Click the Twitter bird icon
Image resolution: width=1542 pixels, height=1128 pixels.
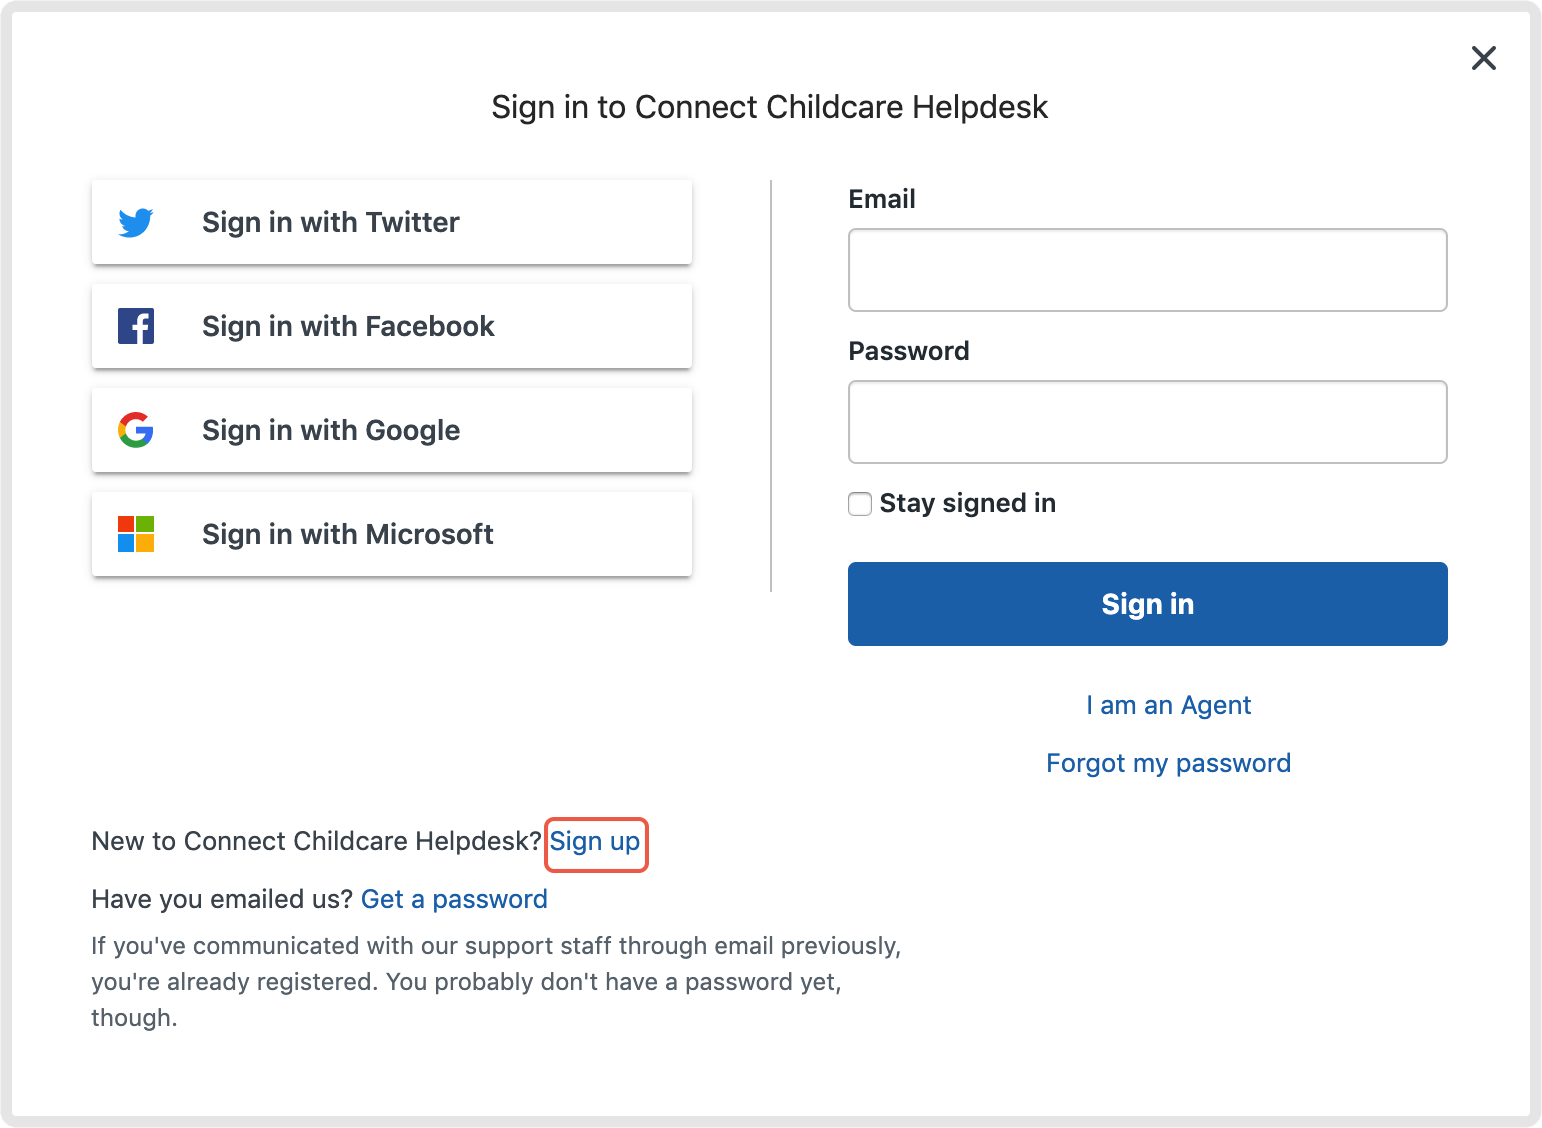point(136,222)
